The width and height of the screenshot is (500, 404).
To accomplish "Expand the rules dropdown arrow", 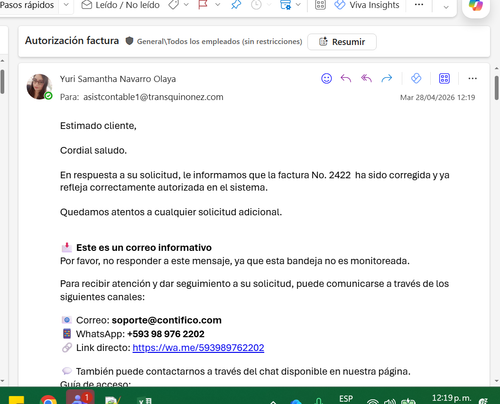I will [x=298, y=5].
